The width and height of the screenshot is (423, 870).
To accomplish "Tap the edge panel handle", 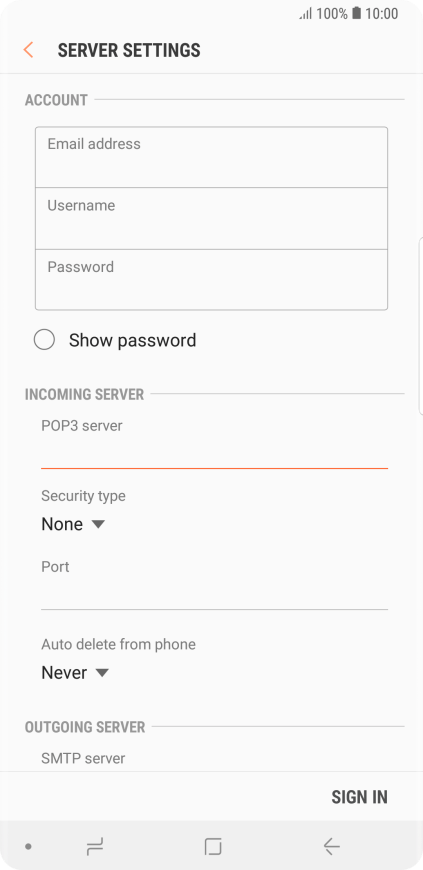I will tap(420, 326).
